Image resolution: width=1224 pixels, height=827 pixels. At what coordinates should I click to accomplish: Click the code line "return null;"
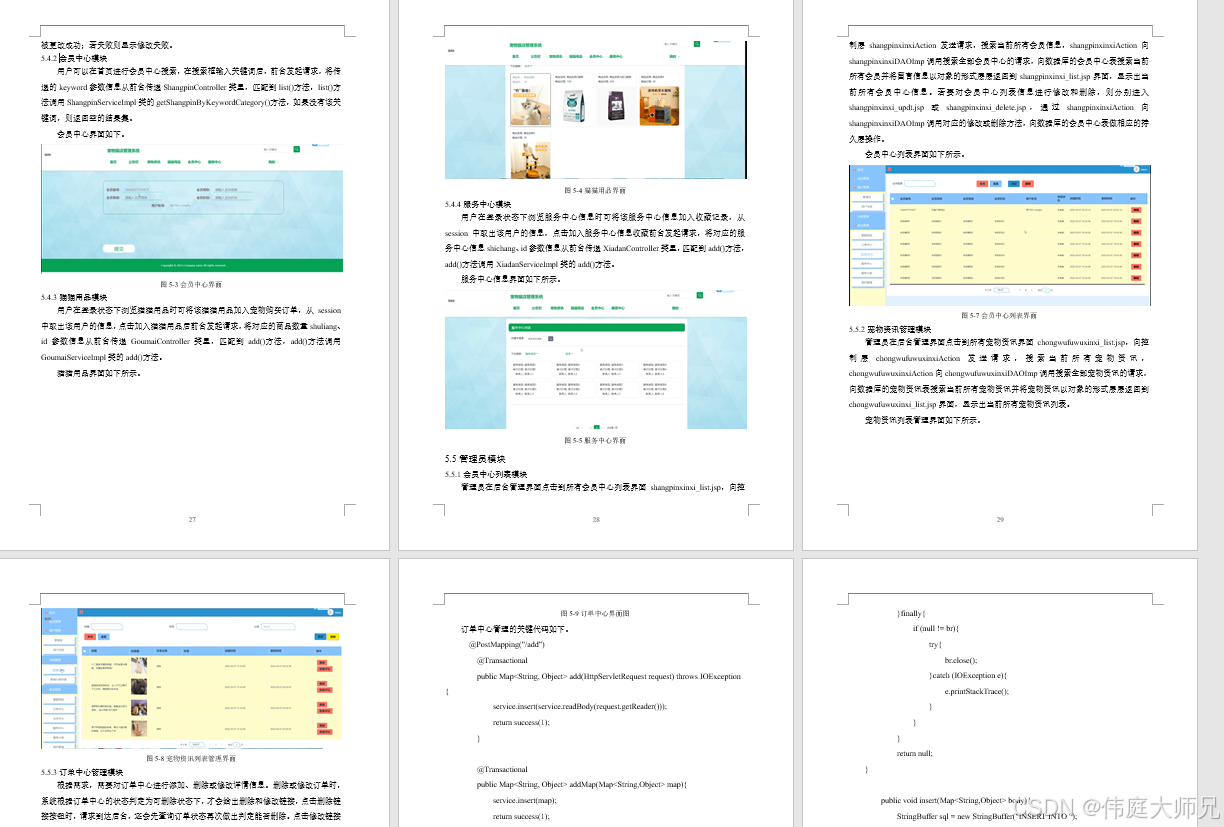pyautogui.click(x=915, y=754)
